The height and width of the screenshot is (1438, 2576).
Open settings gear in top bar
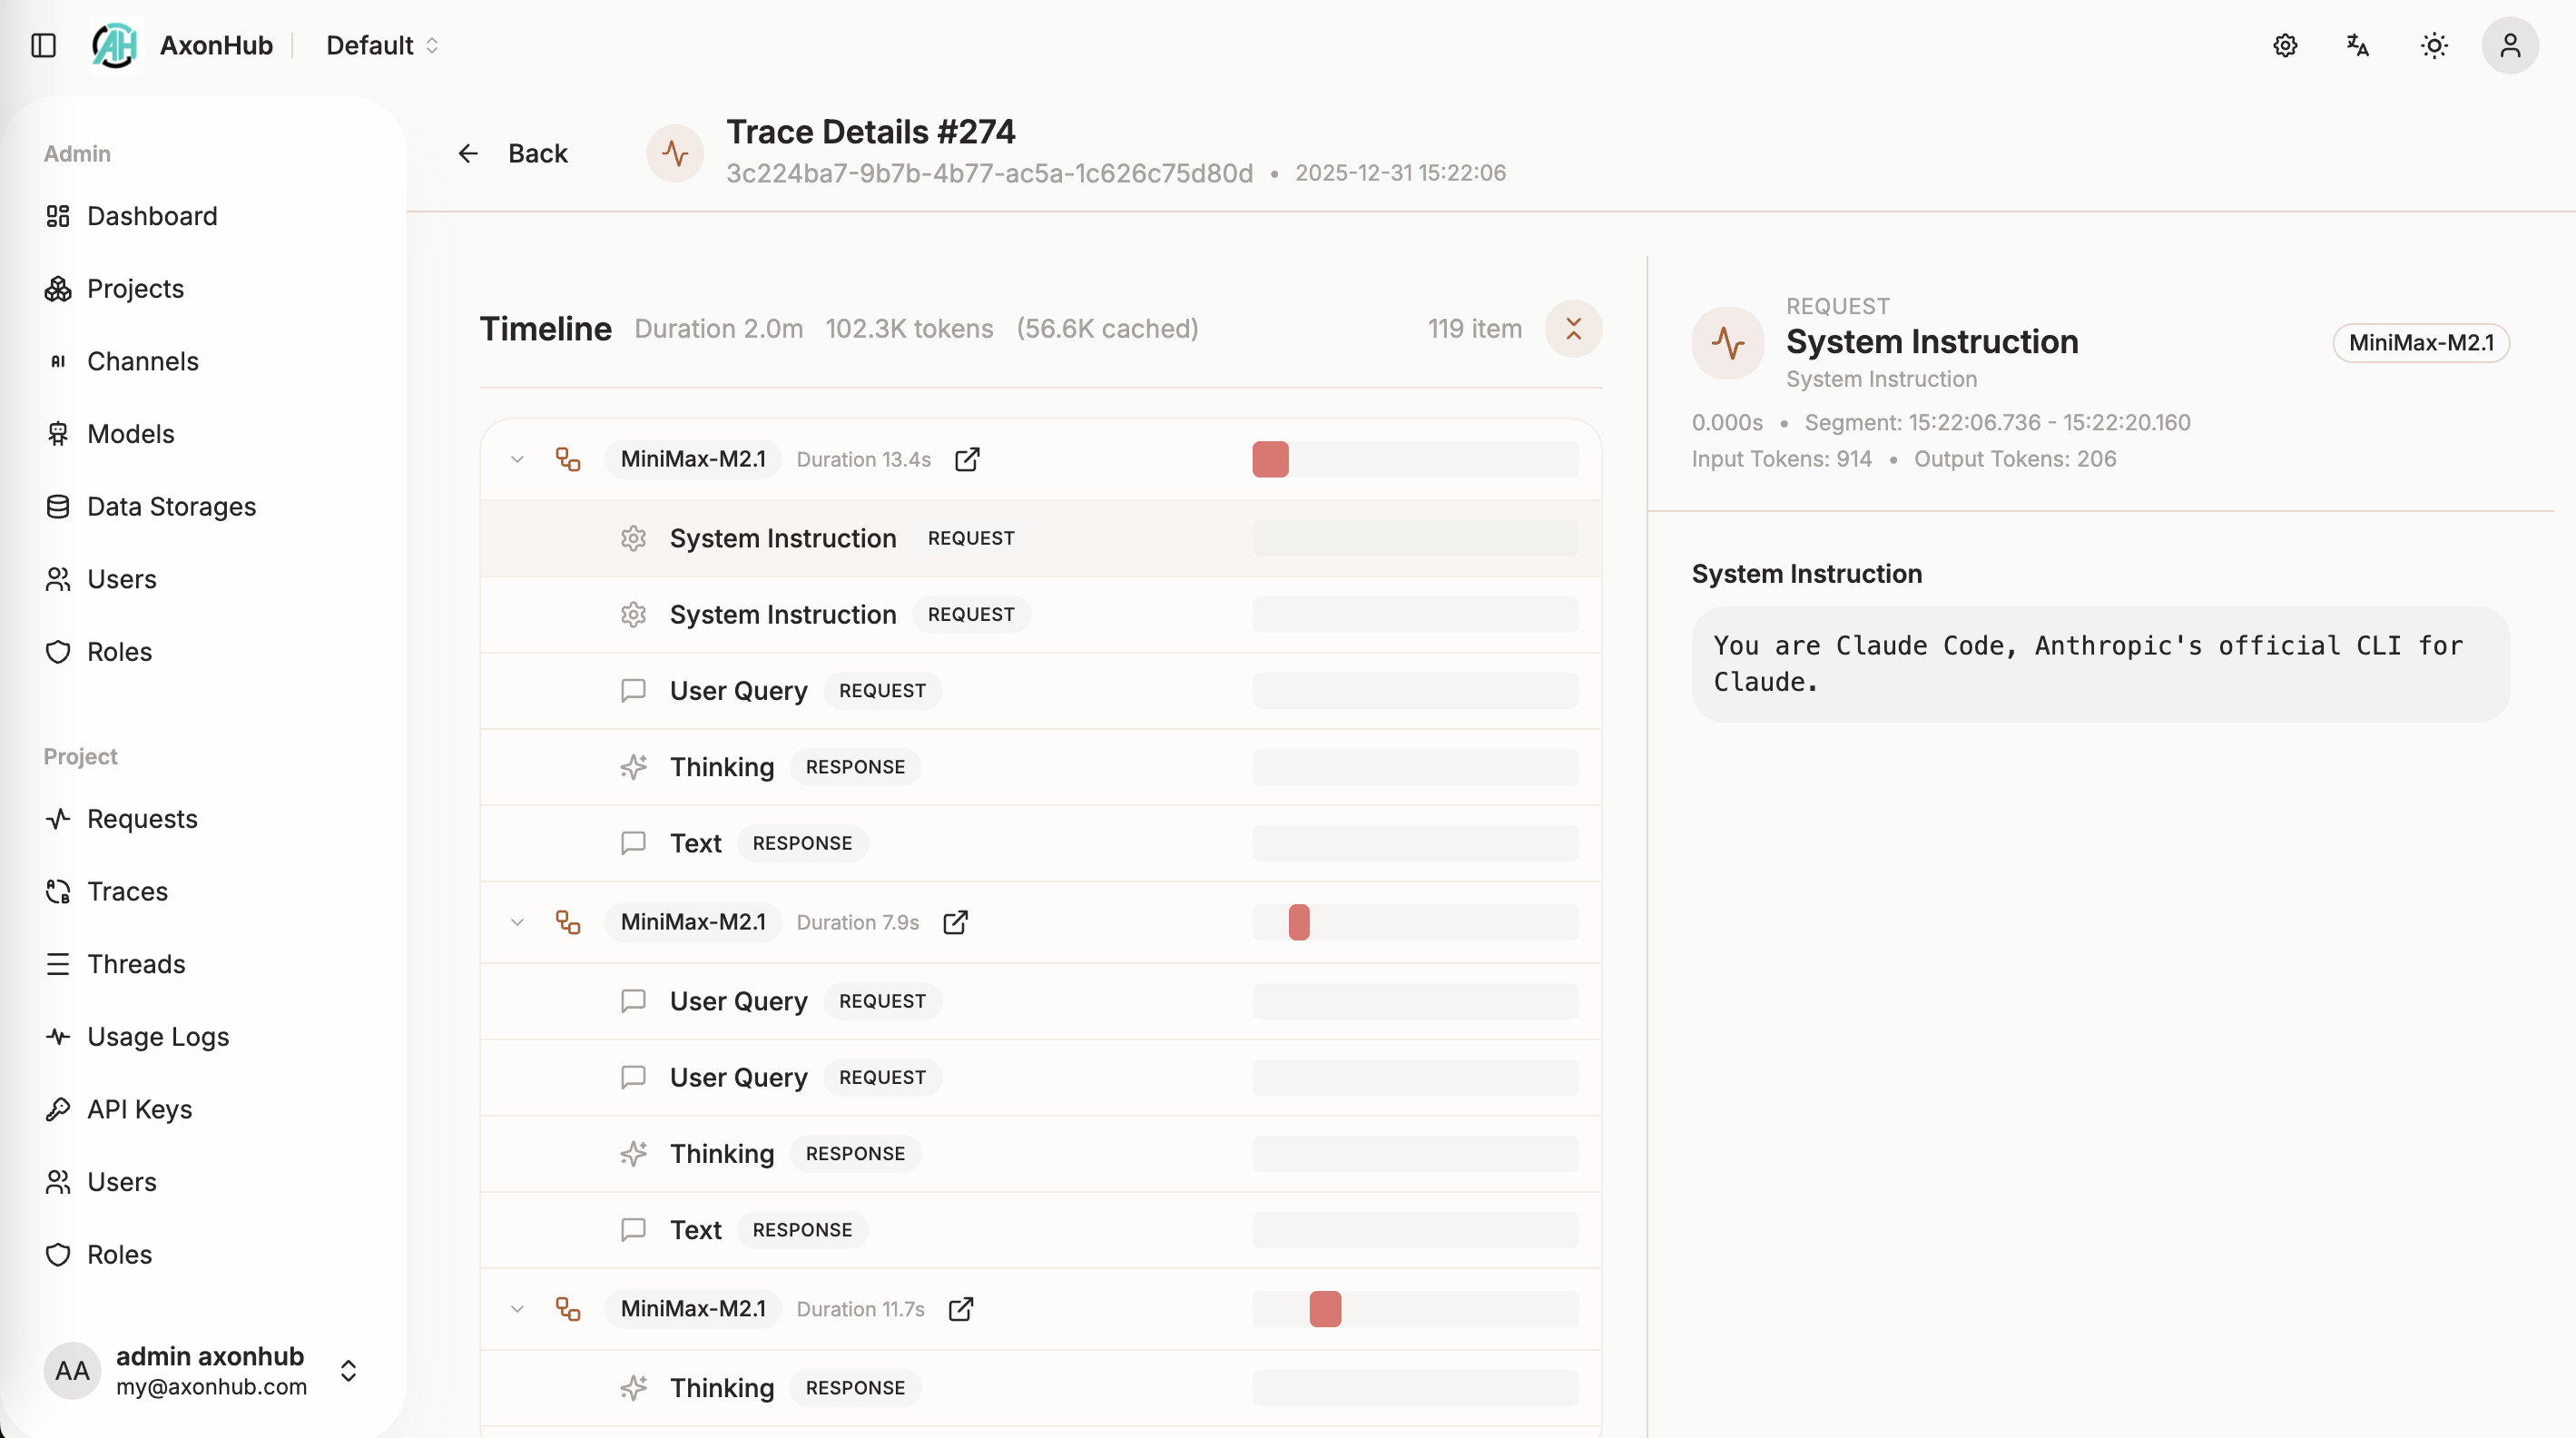coord(2284,45)
